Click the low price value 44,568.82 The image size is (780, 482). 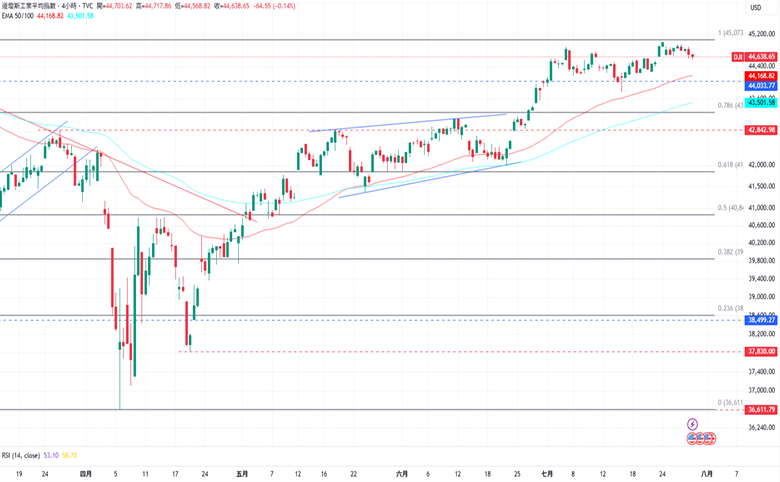(196, 6)
